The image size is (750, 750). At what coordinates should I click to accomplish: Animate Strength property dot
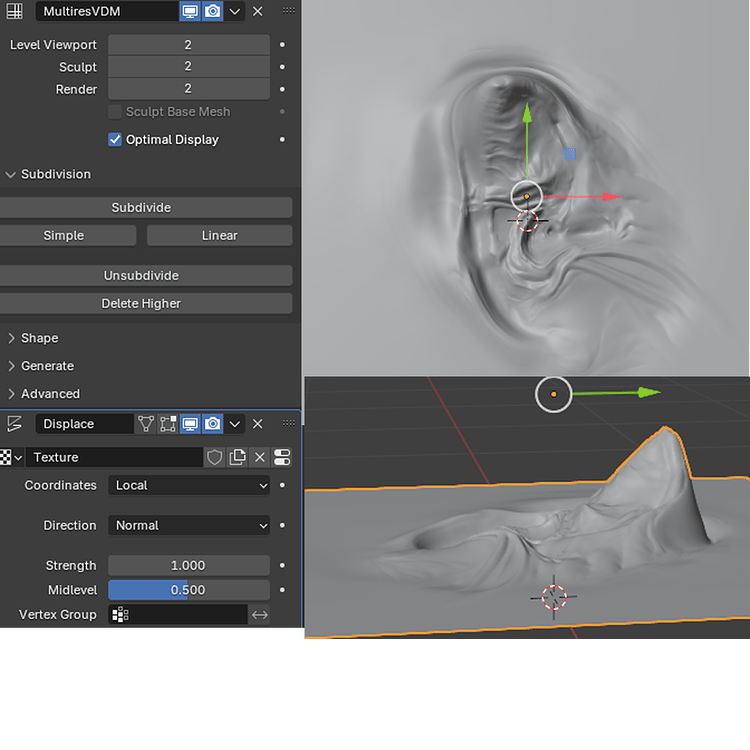[282, 565]
